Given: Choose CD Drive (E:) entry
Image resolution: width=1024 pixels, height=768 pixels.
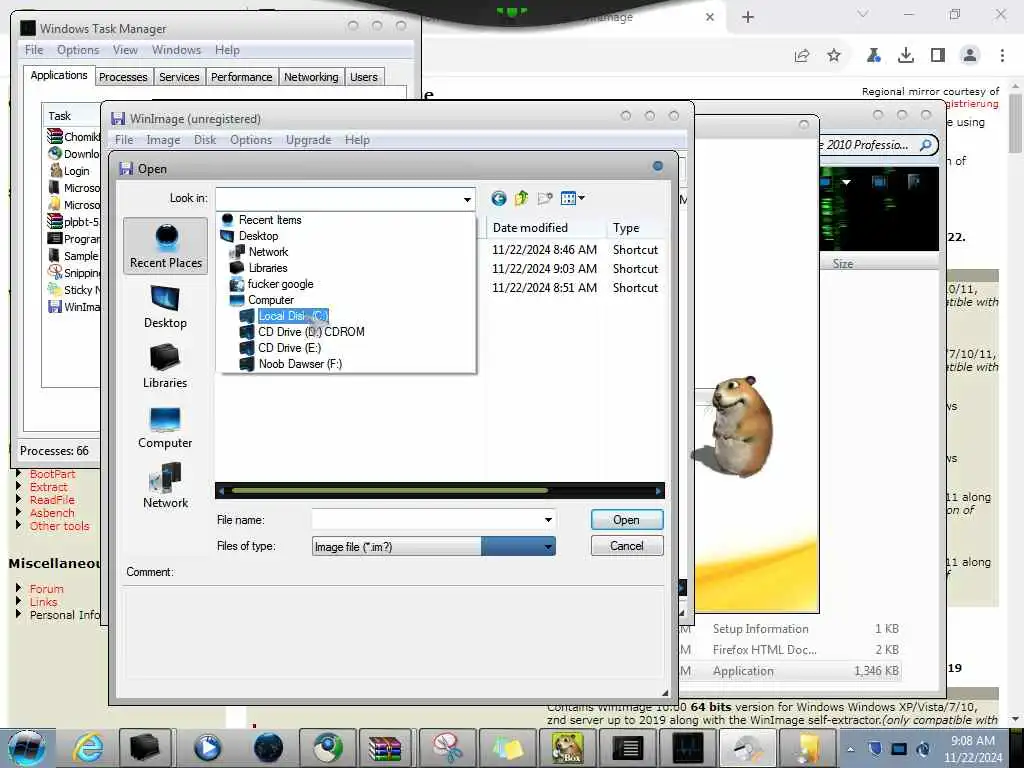Looking at the screenshot, I should point(289,348).
